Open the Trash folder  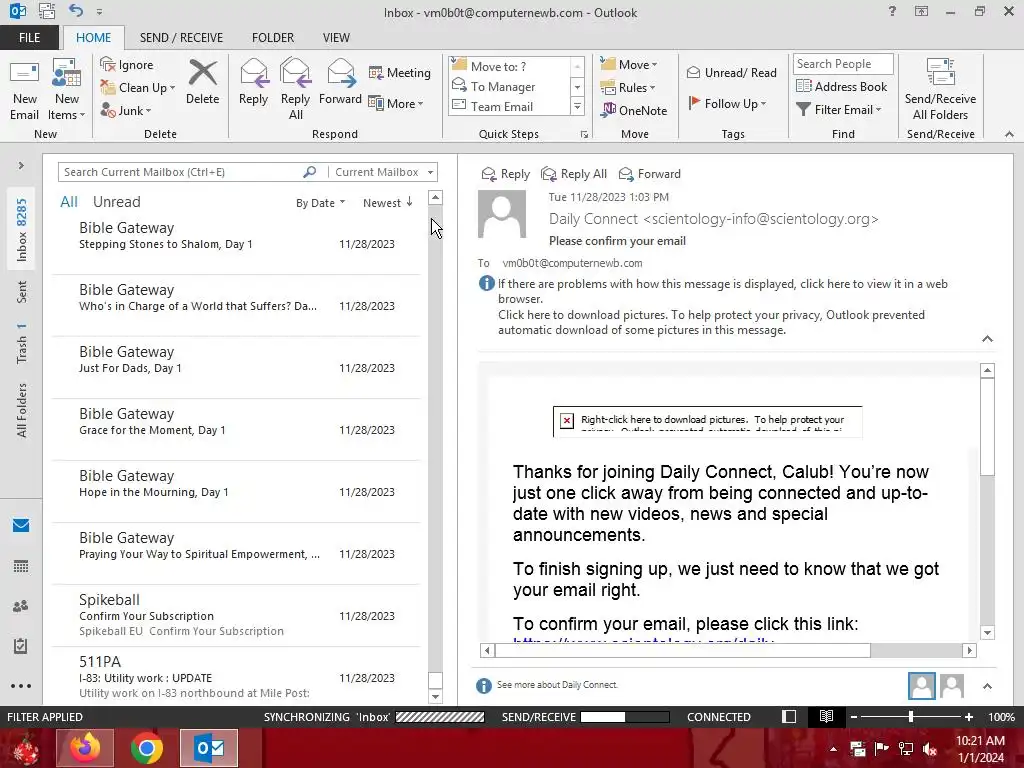[22, 344]
